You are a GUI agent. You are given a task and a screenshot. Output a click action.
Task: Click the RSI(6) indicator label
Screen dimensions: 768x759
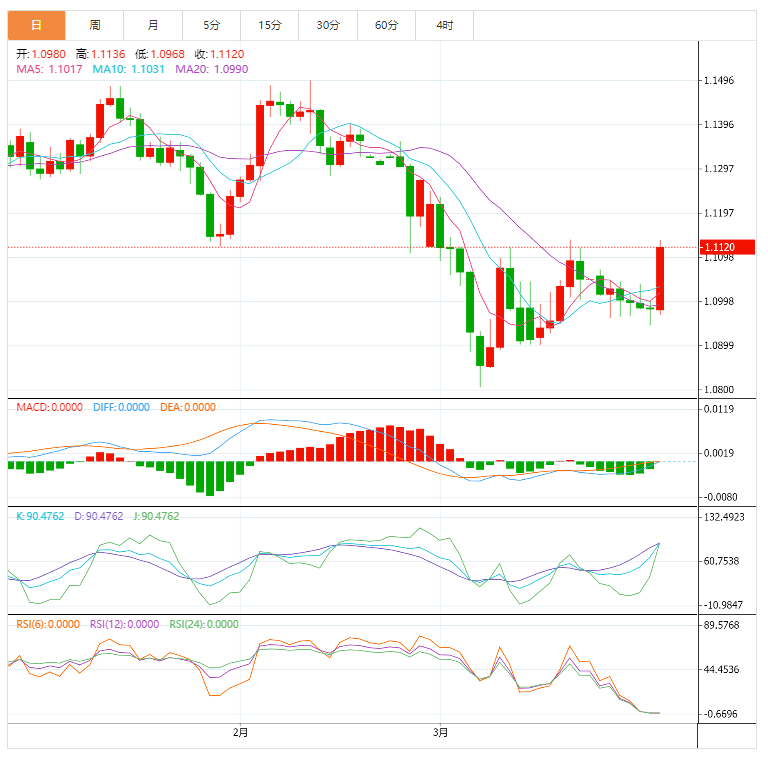(48, 624)
